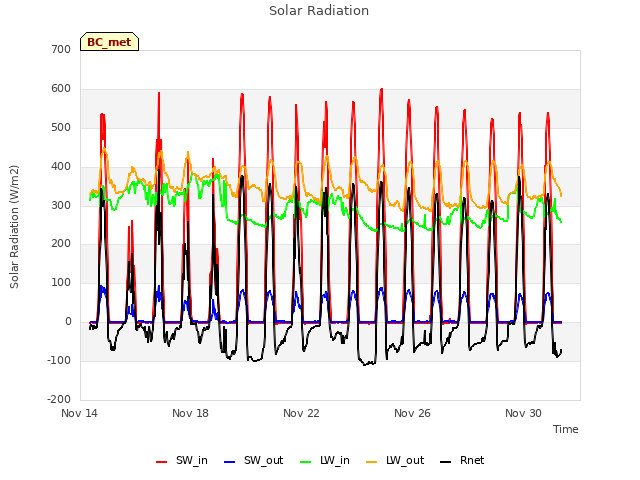Click the LW_out orange legend swatch

[371, 462]
